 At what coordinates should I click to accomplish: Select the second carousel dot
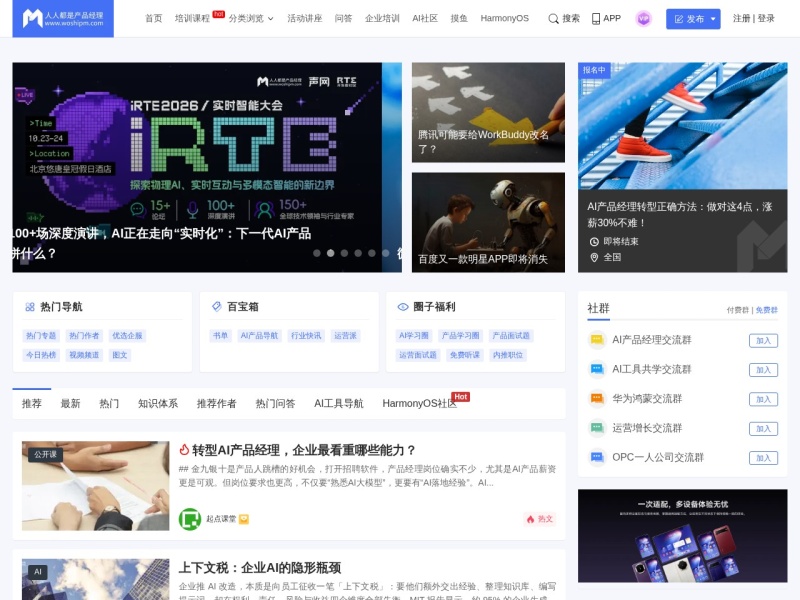pos(331,253)
